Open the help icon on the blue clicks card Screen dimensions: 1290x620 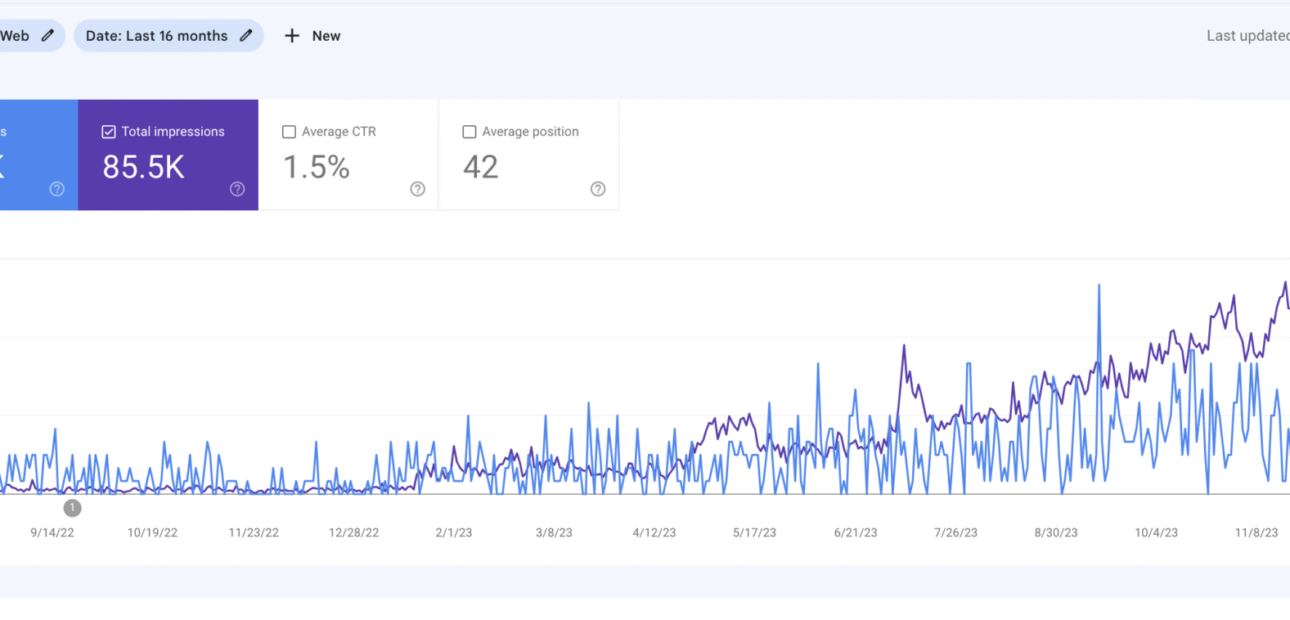tap(57, 189)
